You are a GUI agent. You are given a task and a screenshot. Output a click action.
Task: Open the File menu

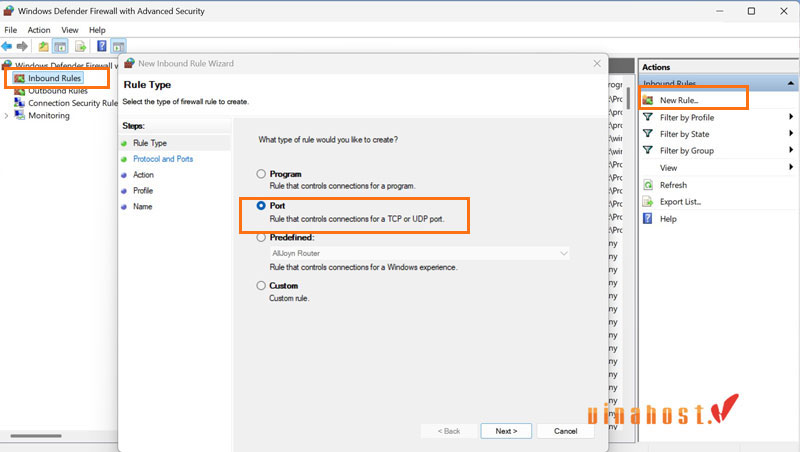(x=11, y=30)
